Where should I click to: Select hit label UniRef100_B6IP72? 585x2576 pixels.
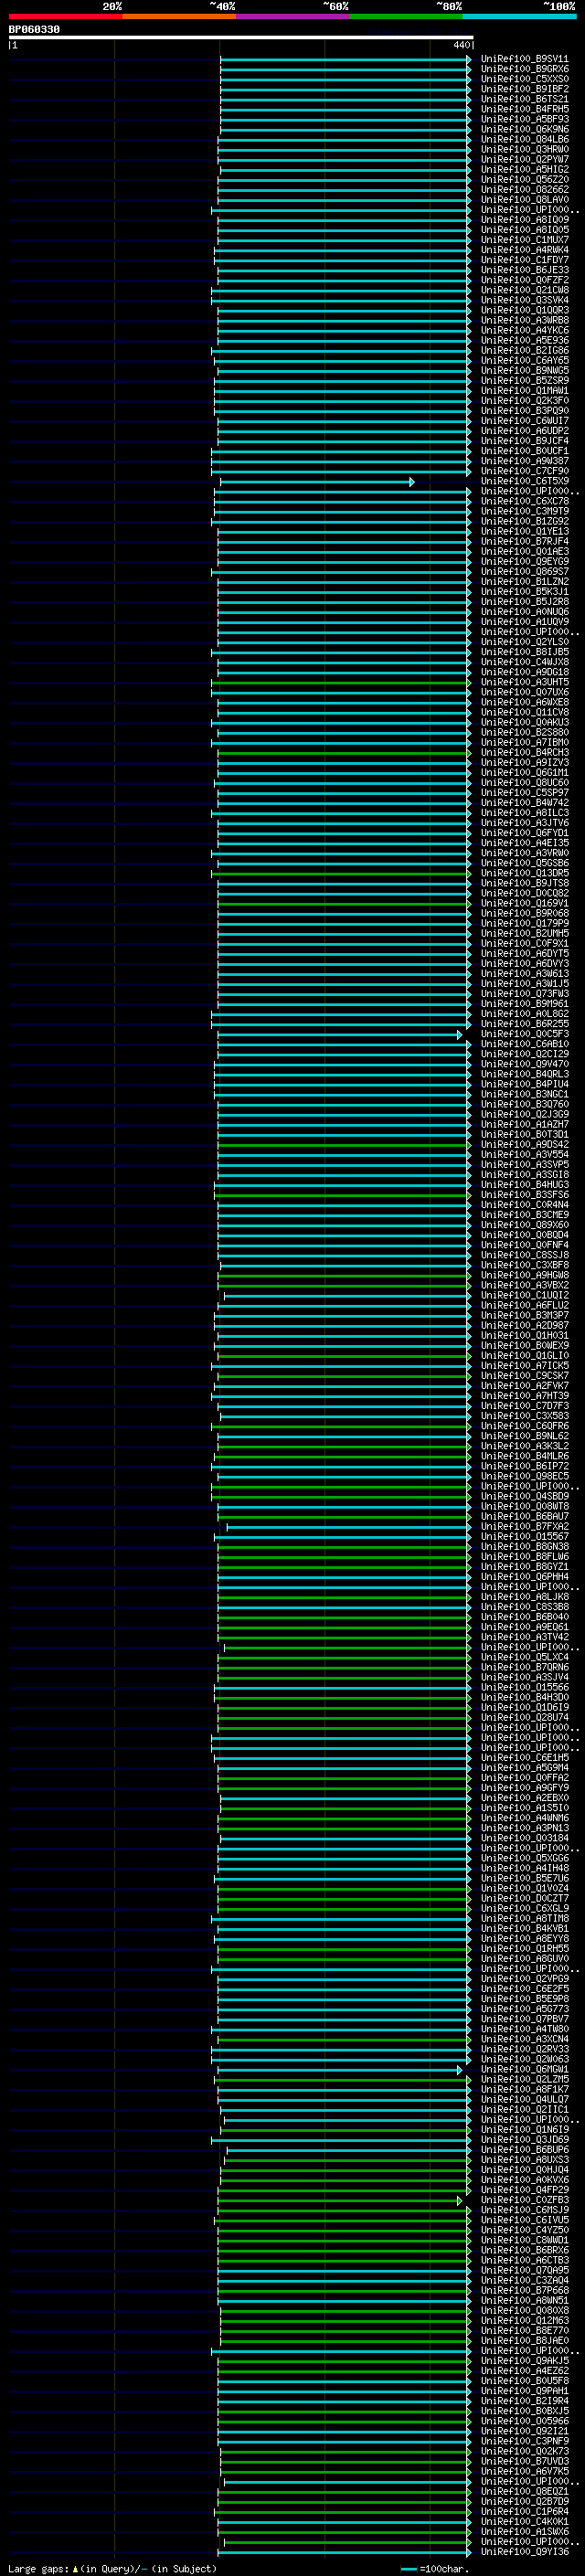525,1466
